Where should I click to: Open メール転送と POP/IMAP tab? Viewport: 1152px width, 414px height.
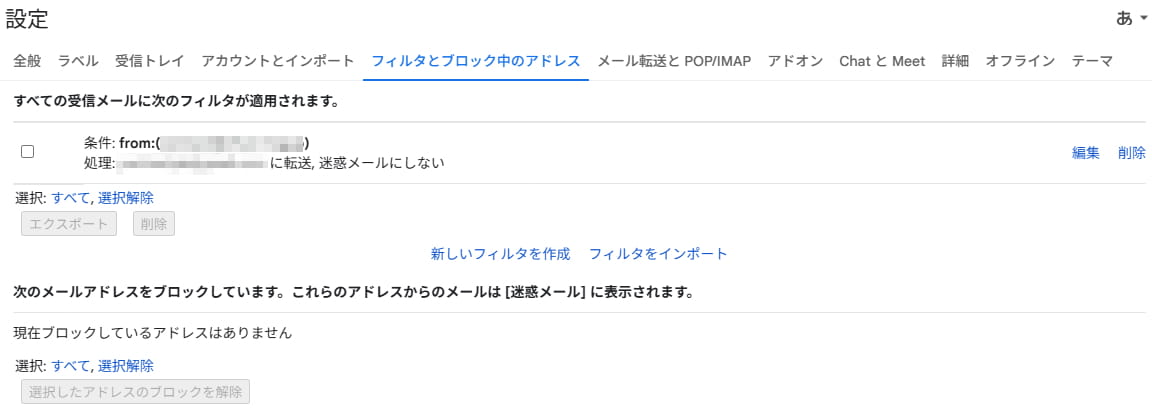coord(674,61)
